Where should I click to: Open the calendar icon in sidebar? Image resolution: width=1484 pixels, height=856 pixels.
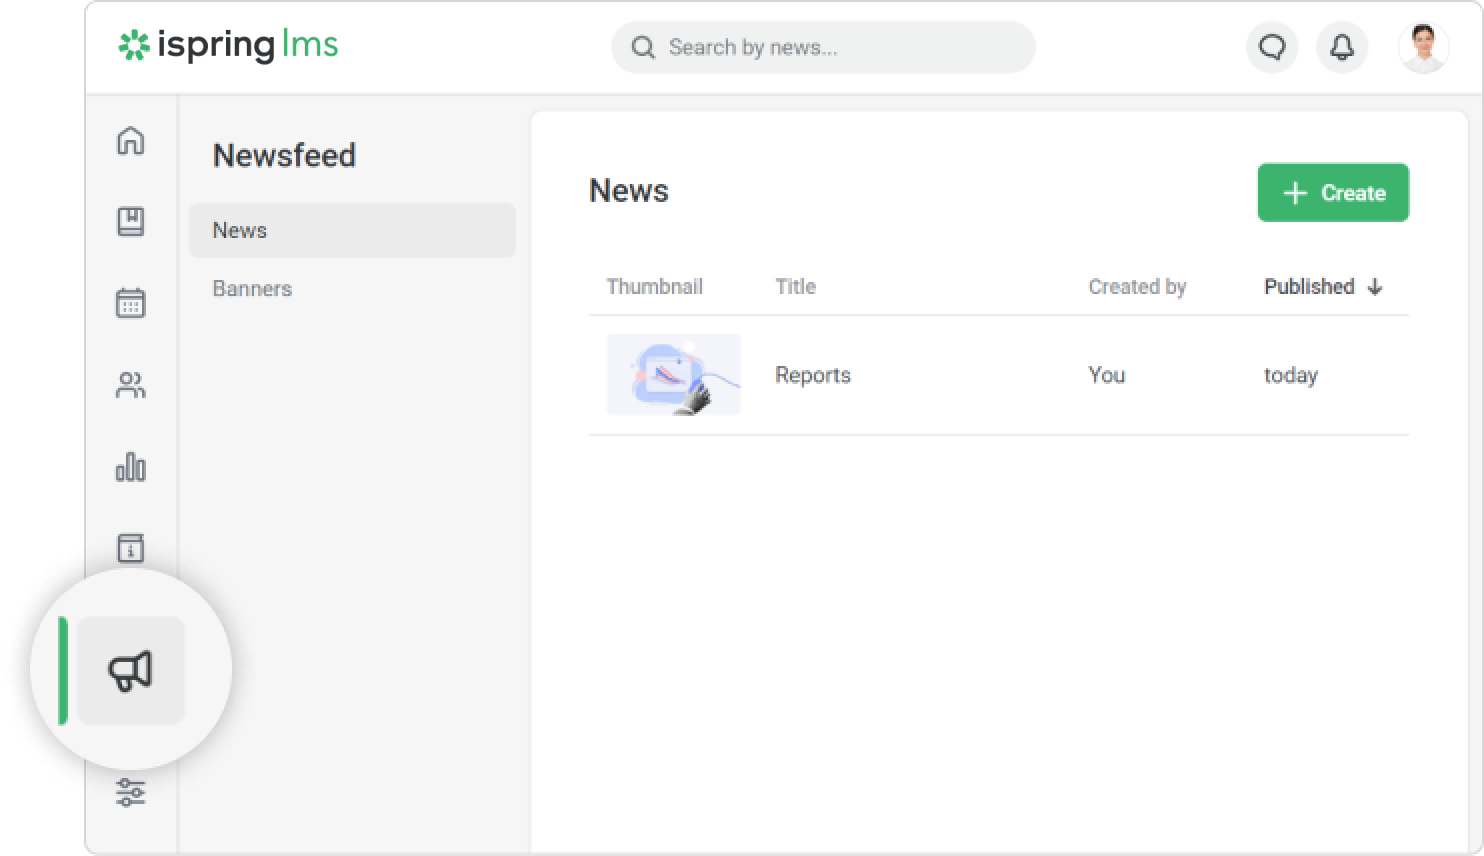coord(131,303)
